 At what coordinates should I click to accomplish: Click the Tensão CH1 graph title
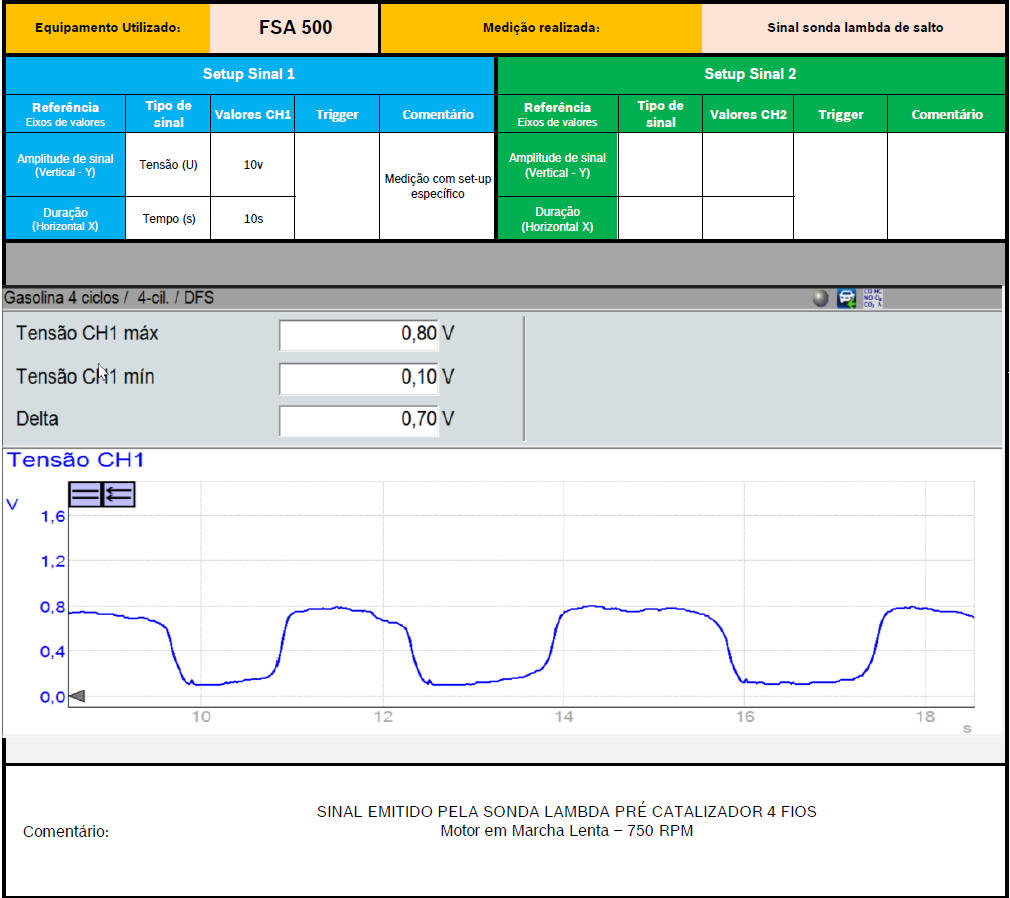click(76, 460)
